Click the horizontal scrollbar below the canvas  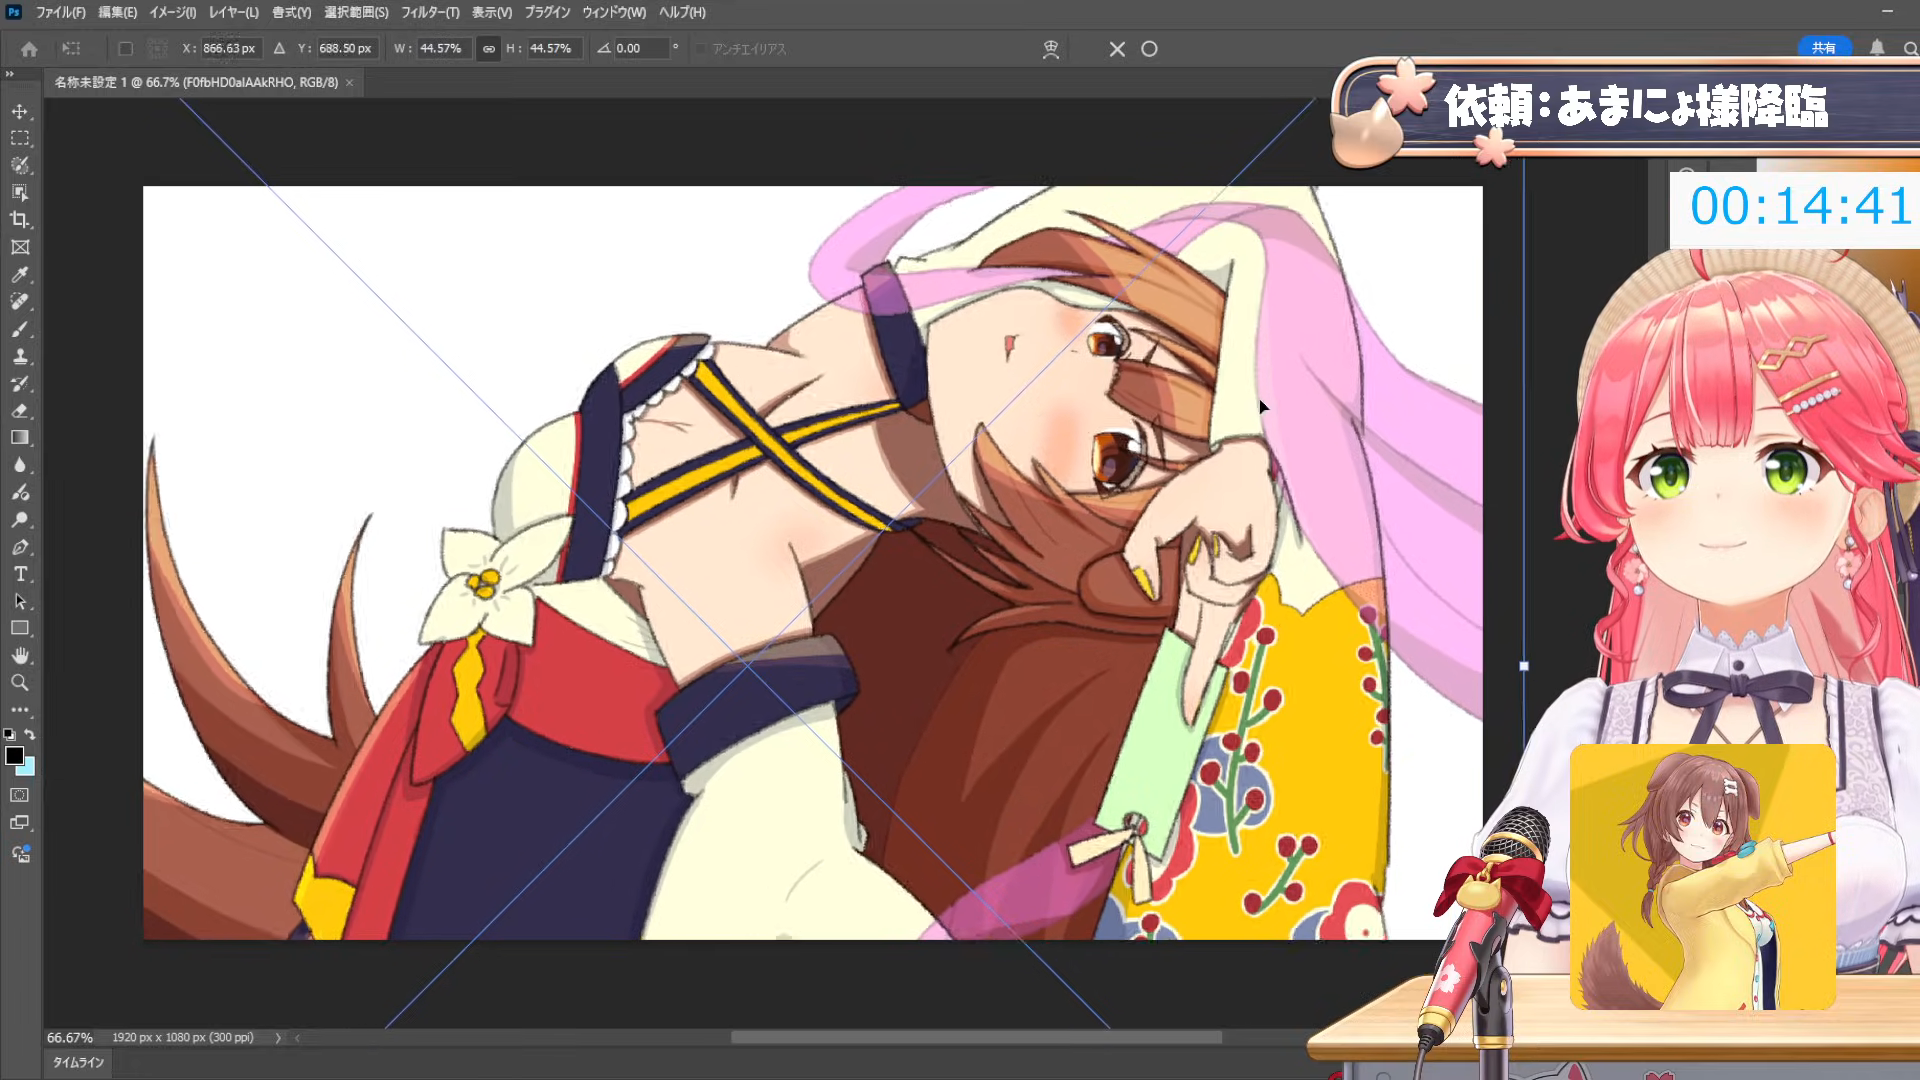[x=976, y=1037]
